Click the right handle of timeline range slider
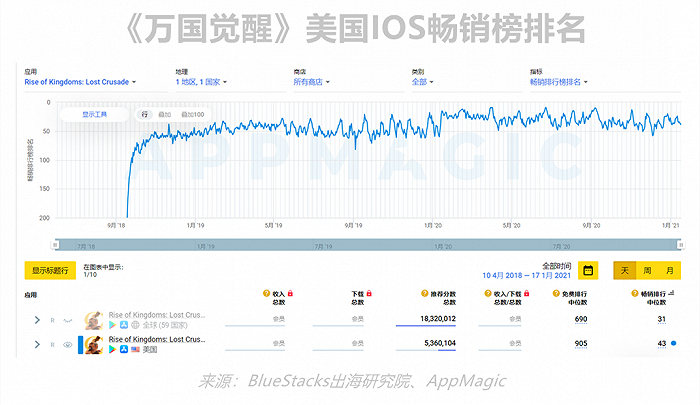700x405 pixels. click(x=681, y=245)
